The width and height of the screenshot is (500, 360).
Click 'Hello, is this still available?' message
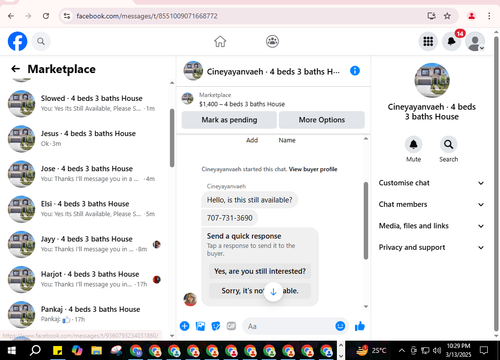(249, 200)
